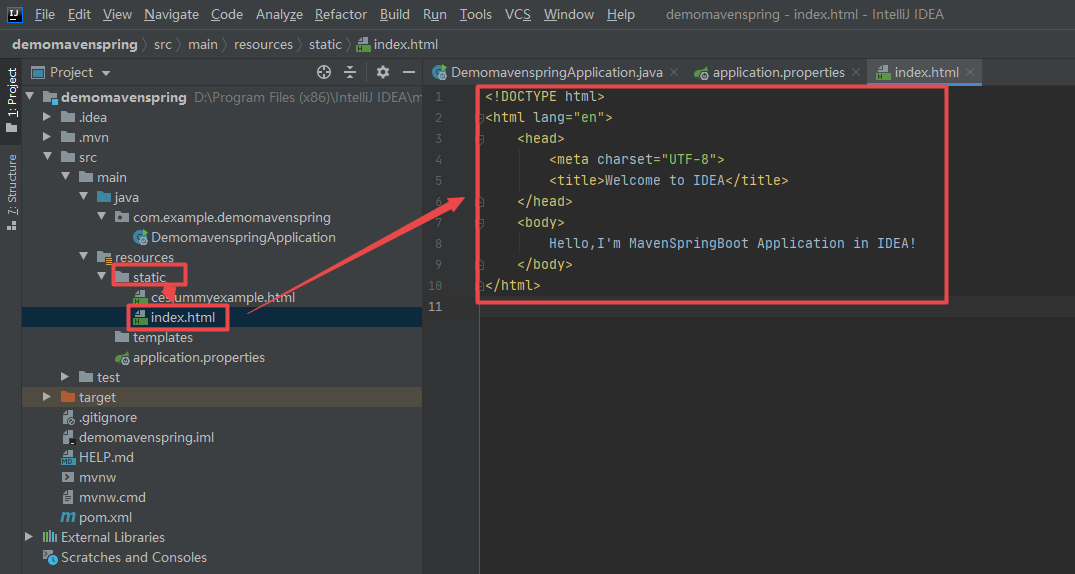Click main in navigation breadcrumb
The image size is (1075, 574).
pos(203,45)
